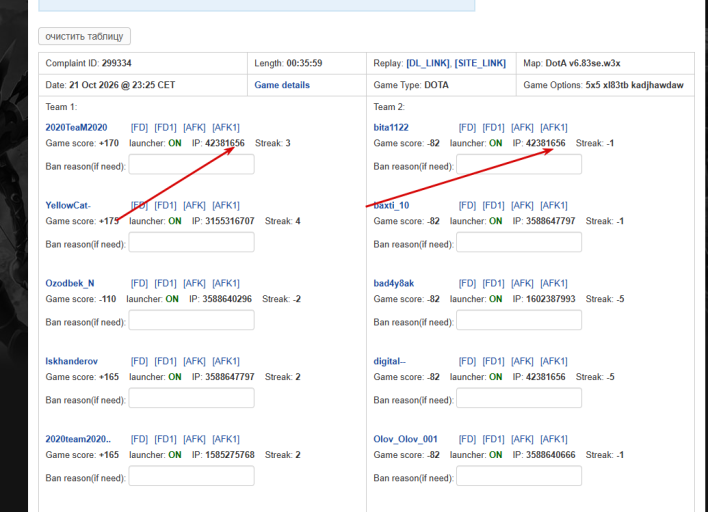
Task: Mark 2020TeaM2020 with [FD]
Action: (x=139, y=127)
